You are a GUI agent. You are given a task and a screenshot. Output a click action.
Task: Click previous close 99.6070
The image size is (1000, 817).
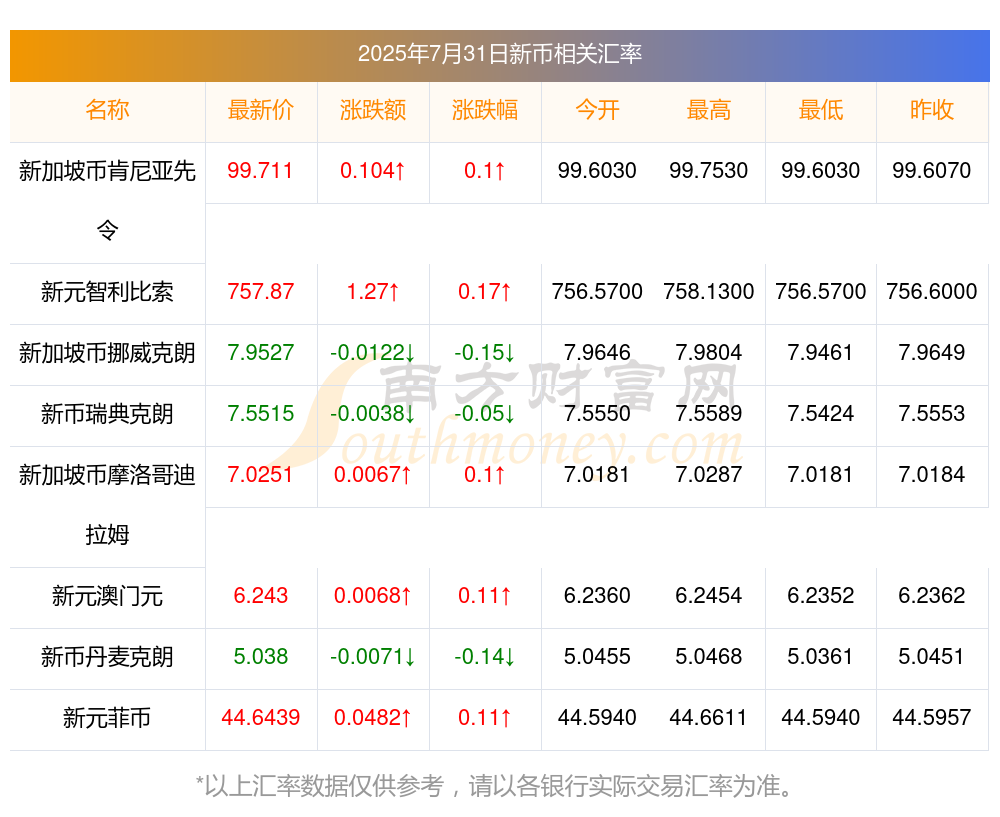click(932, 171)
